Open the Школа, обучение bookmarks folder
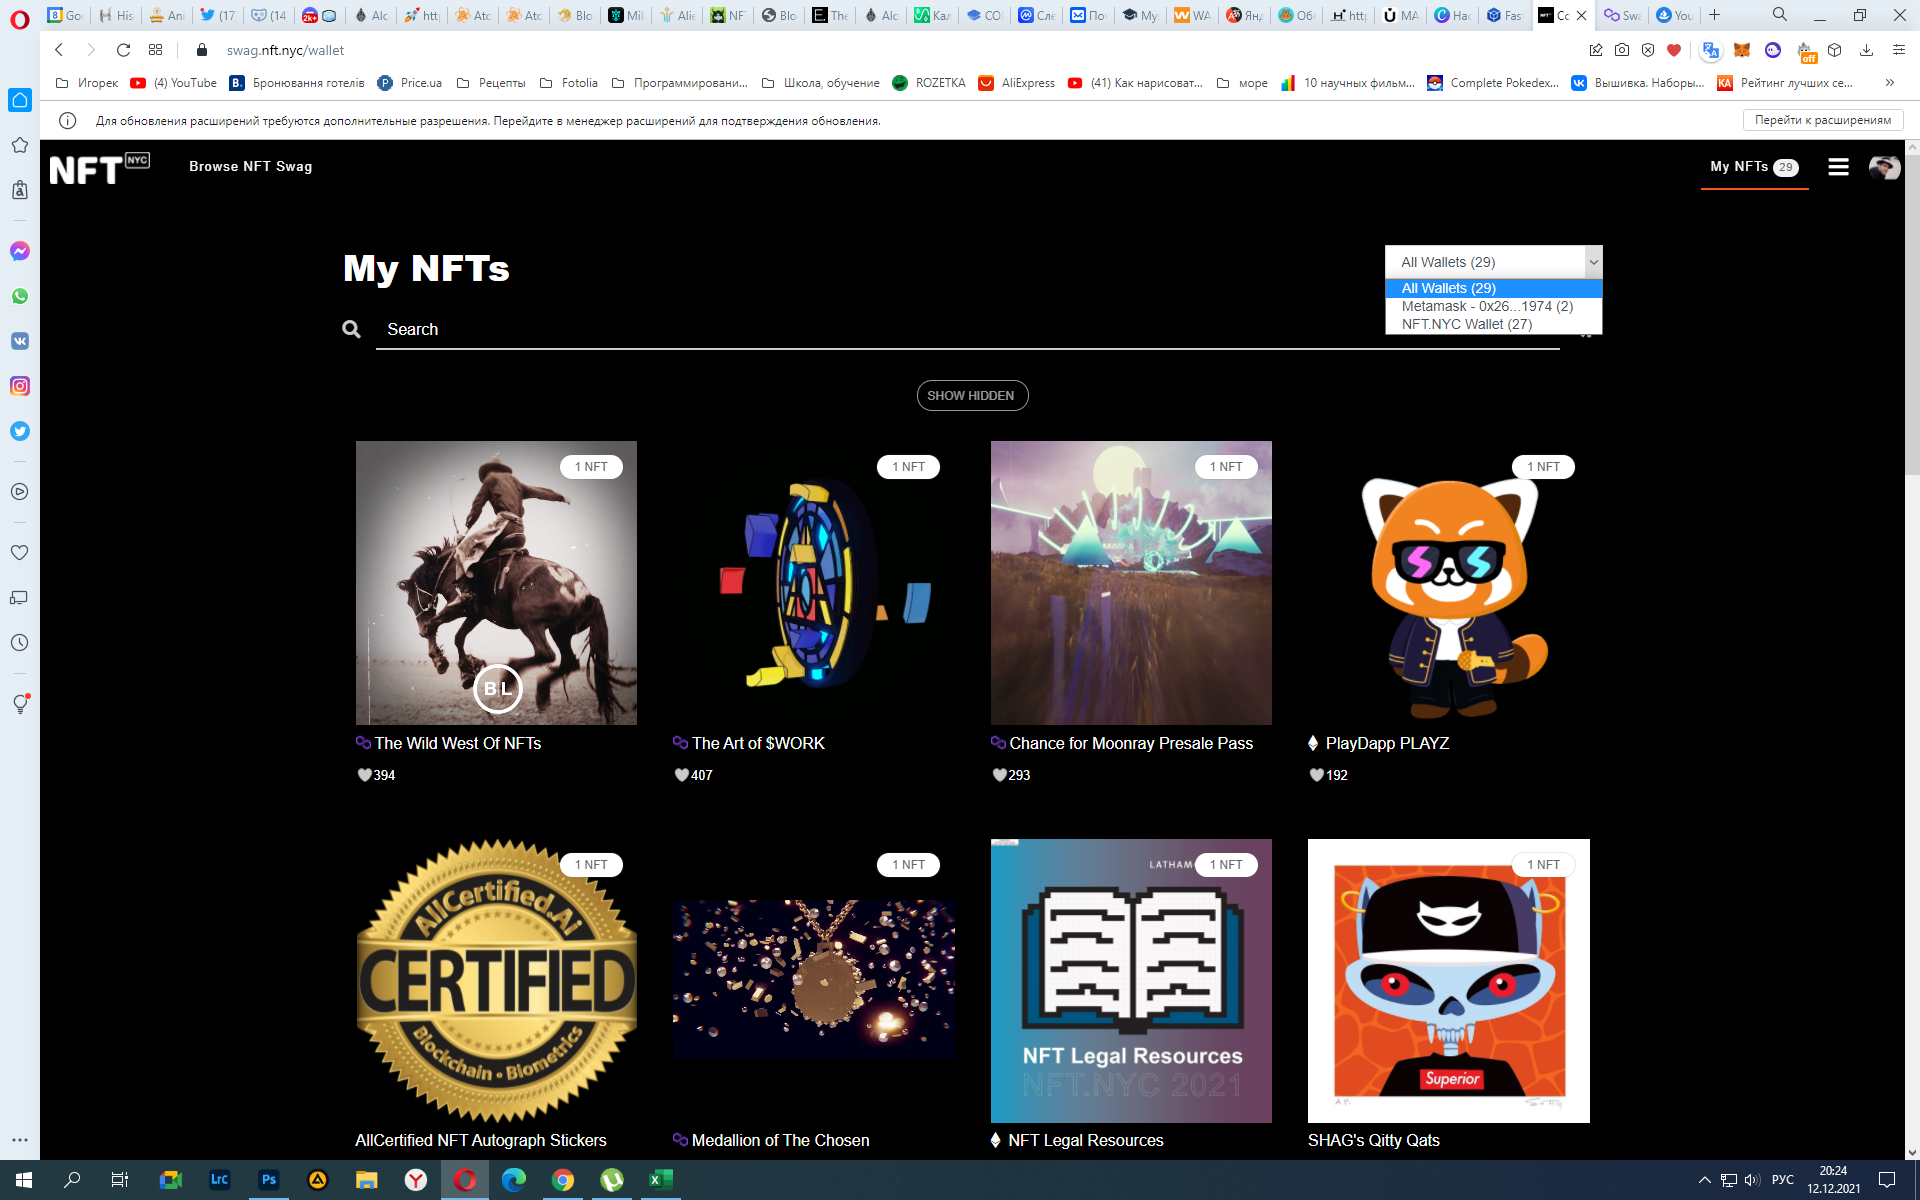This screenshot has height=1200, width=1920. [x=821, y=83]
